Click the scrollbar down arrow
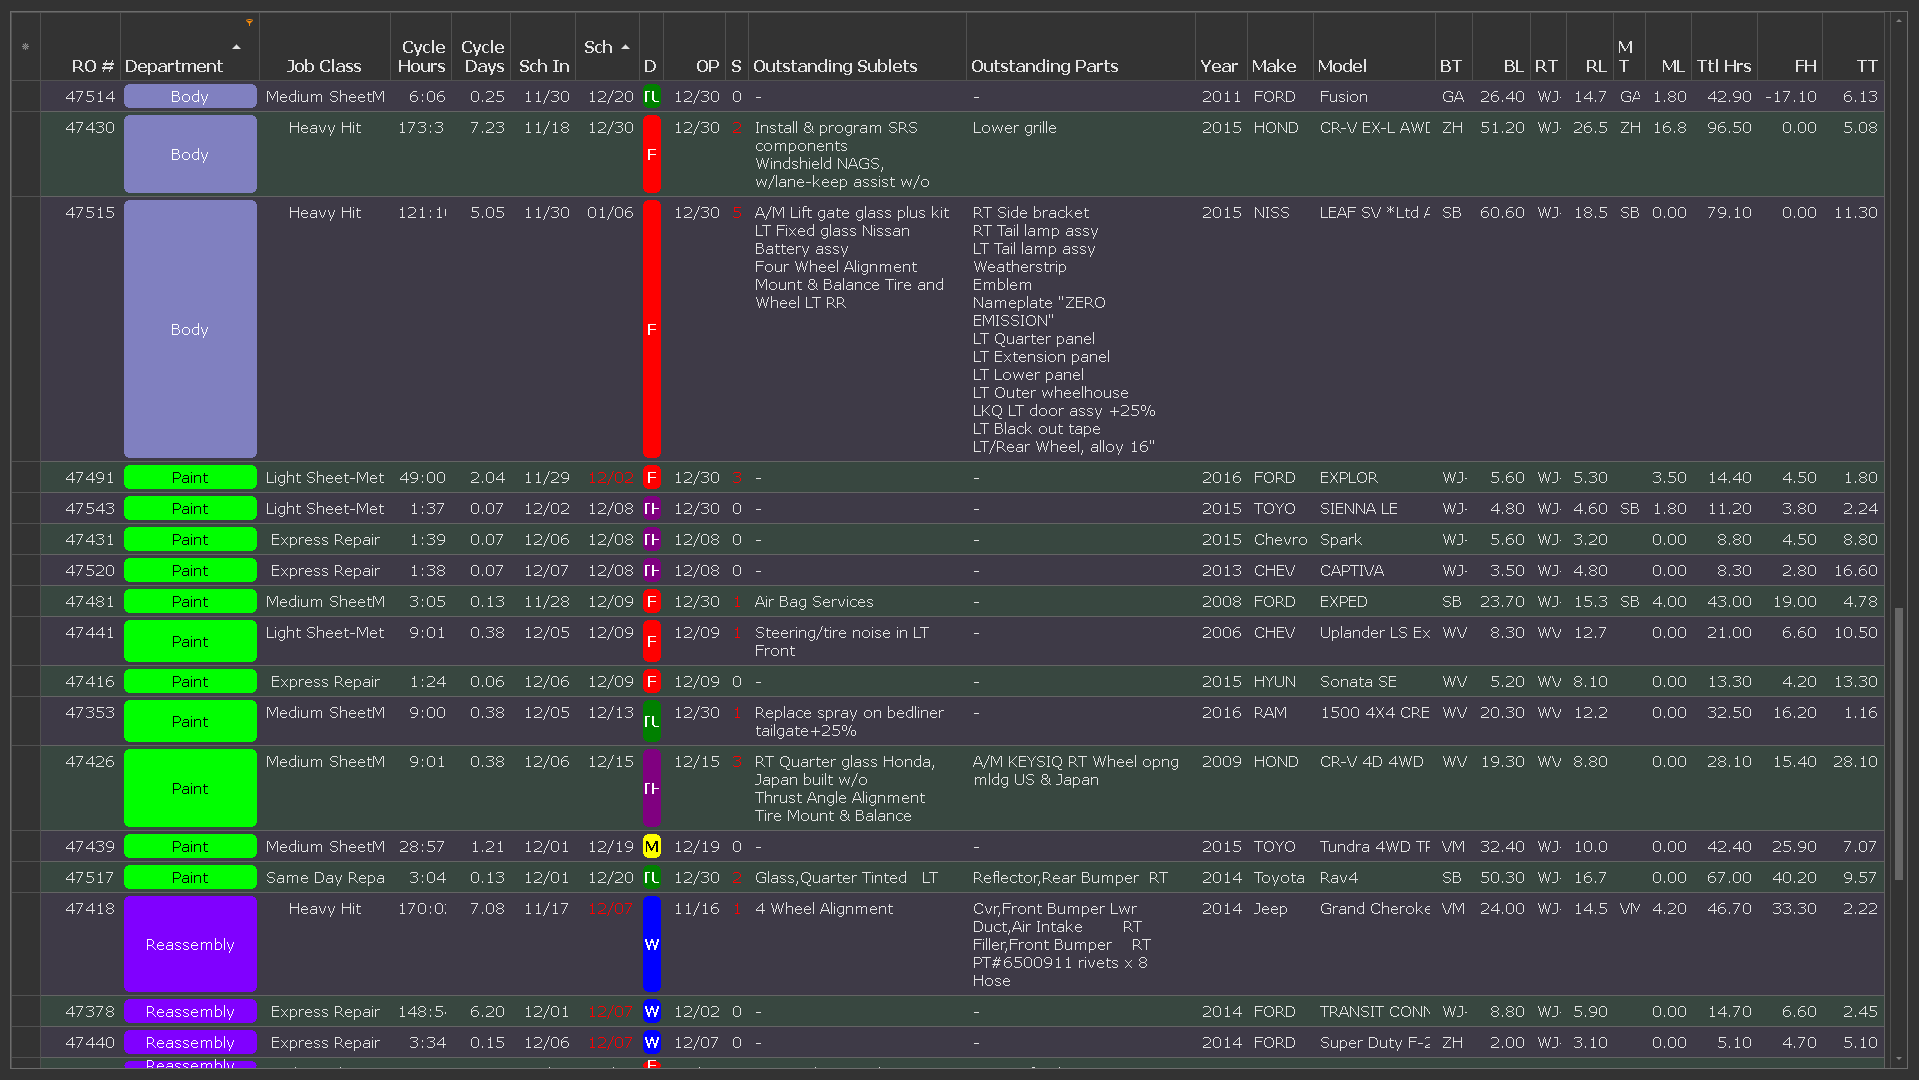The height and width of the screenshot is (1080, 1919). click(1898, 1058)
